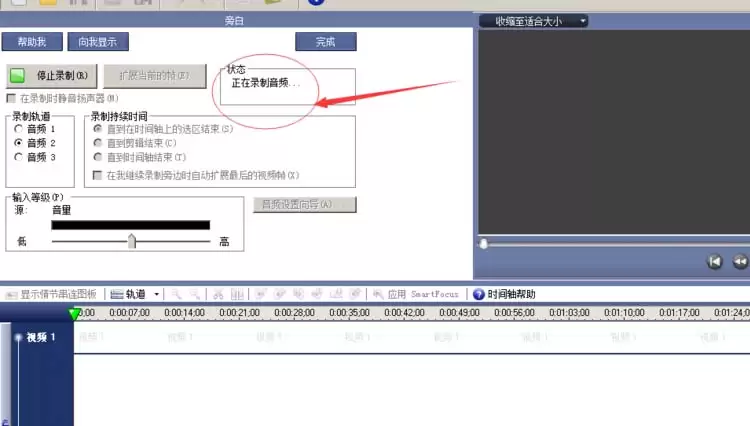Click the input level volume slider handle
Screen dimensions: 750x426
132,240
